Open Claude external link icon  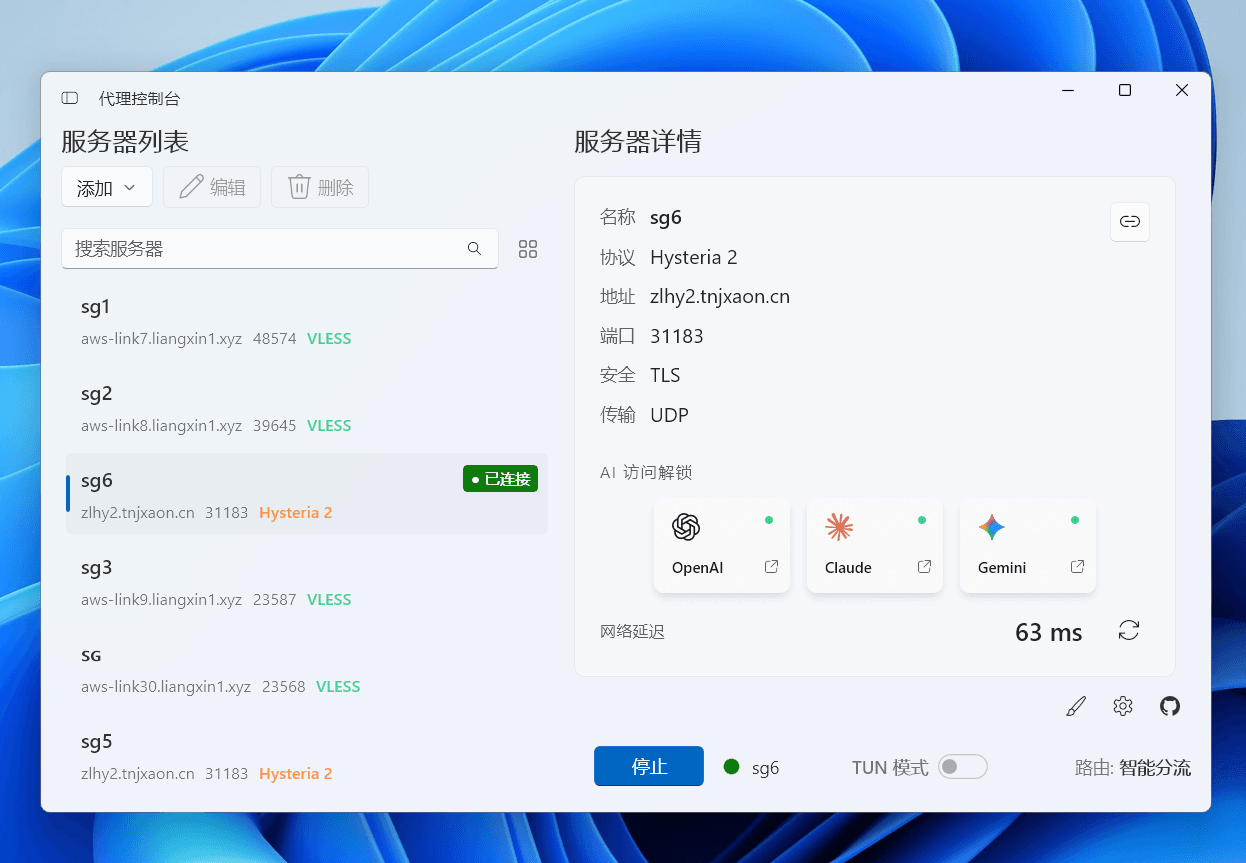tap(924, 567)
